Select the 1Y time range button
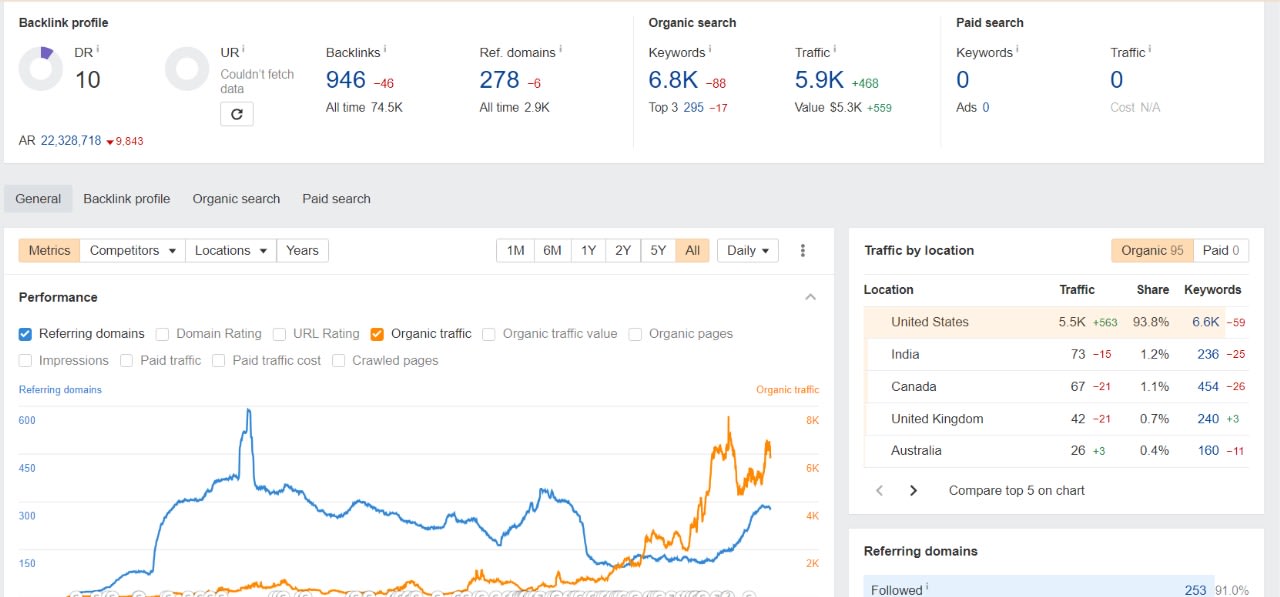The width and height of the screenshot is (1280, 597). (x=588, y=251)
